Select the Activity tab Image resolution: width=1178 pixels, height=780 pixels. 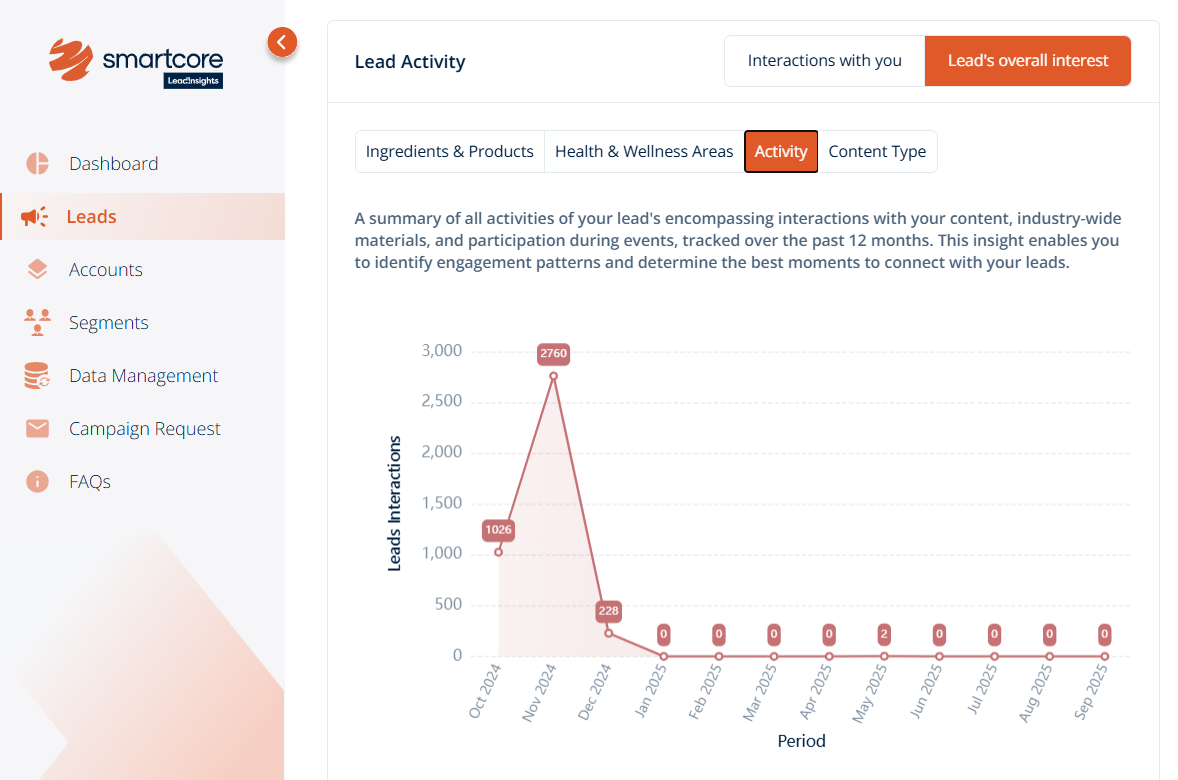click(780, 152)
